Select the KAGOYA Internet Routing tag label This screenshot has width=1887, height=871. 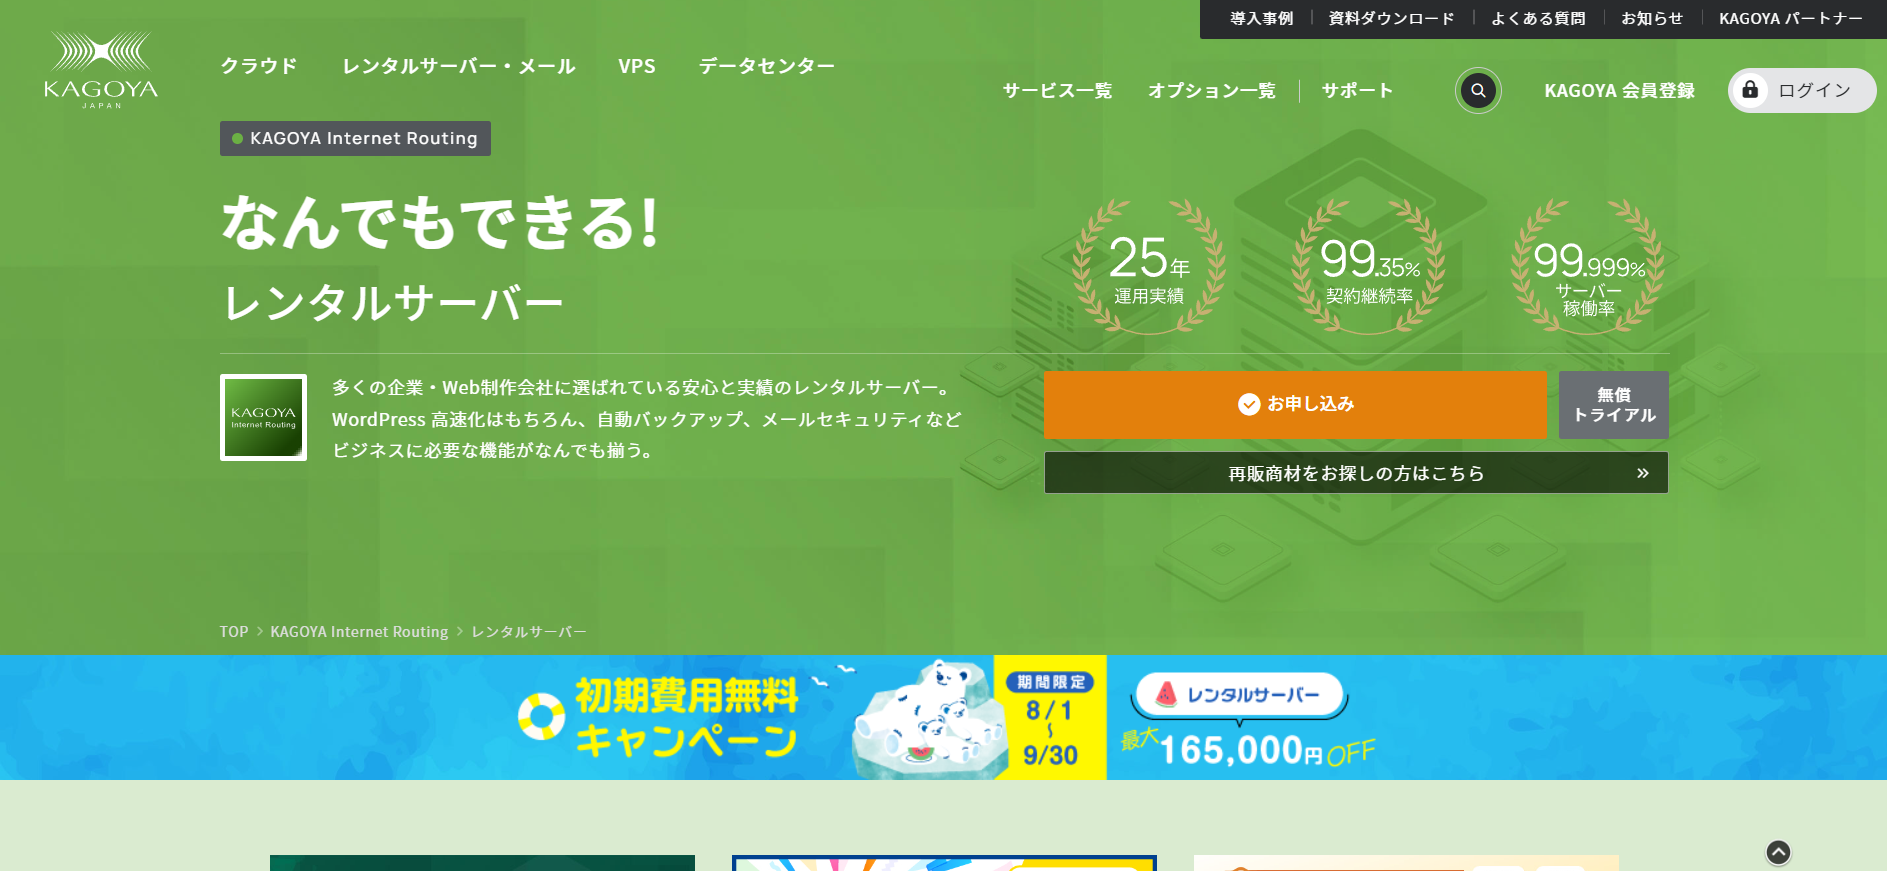click(x=355, y=139)
